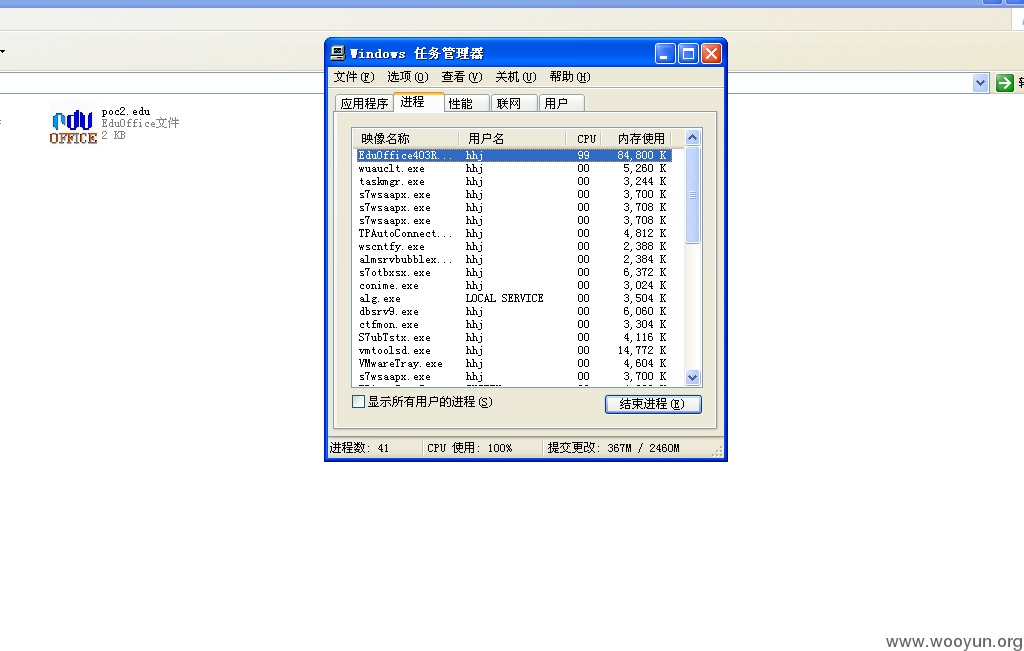
Task: Select the almsrvbubblex... process
Action: click(405, 260)
